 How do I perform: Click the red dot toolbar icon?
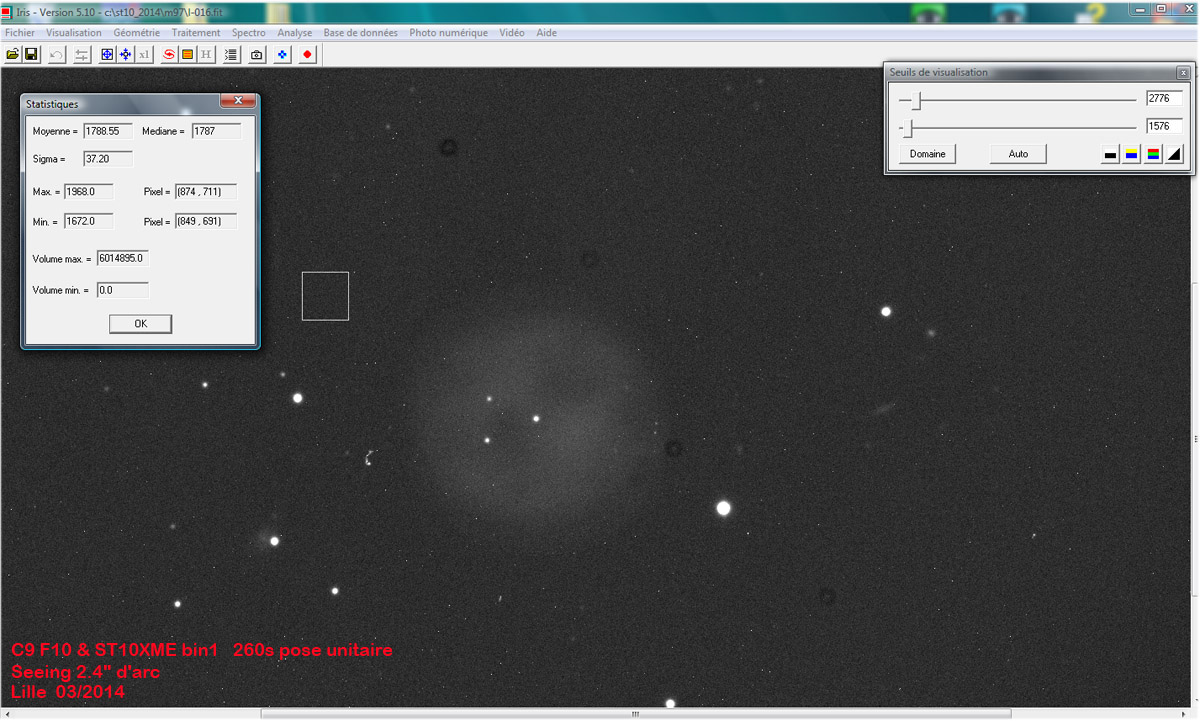307,54
